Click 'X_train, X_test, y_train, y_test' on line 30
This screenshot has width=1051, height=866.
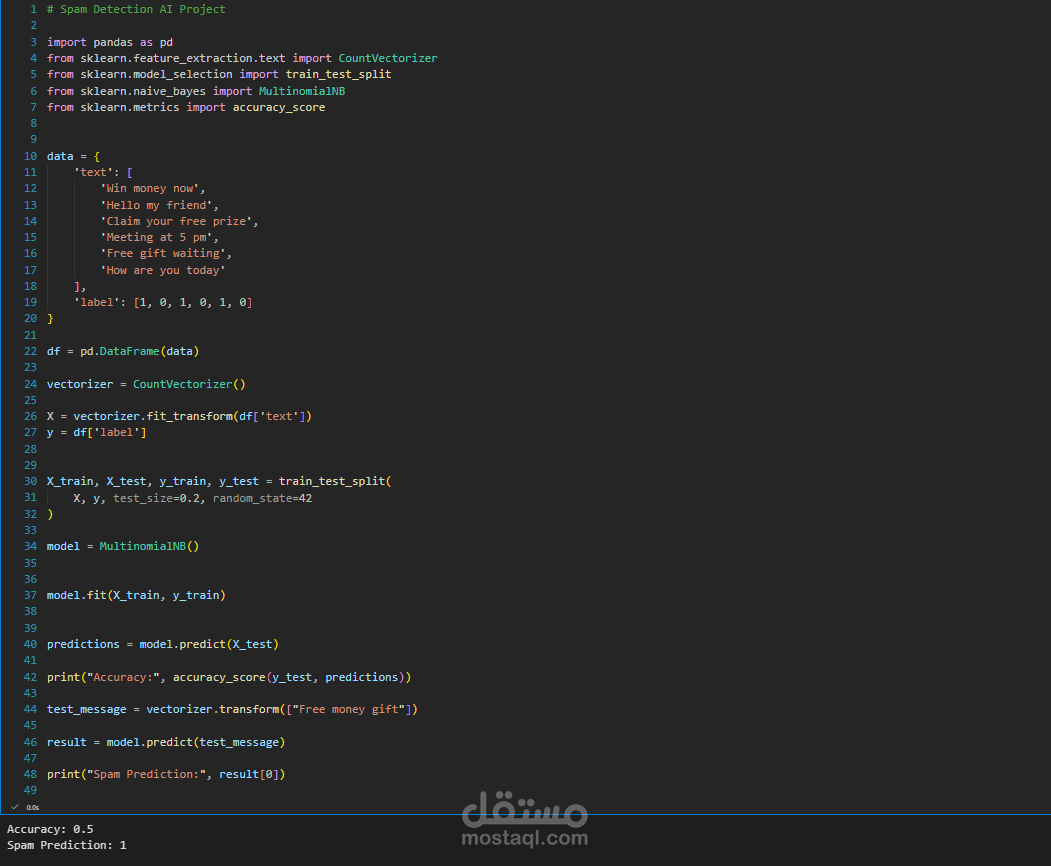pos(153,481)
